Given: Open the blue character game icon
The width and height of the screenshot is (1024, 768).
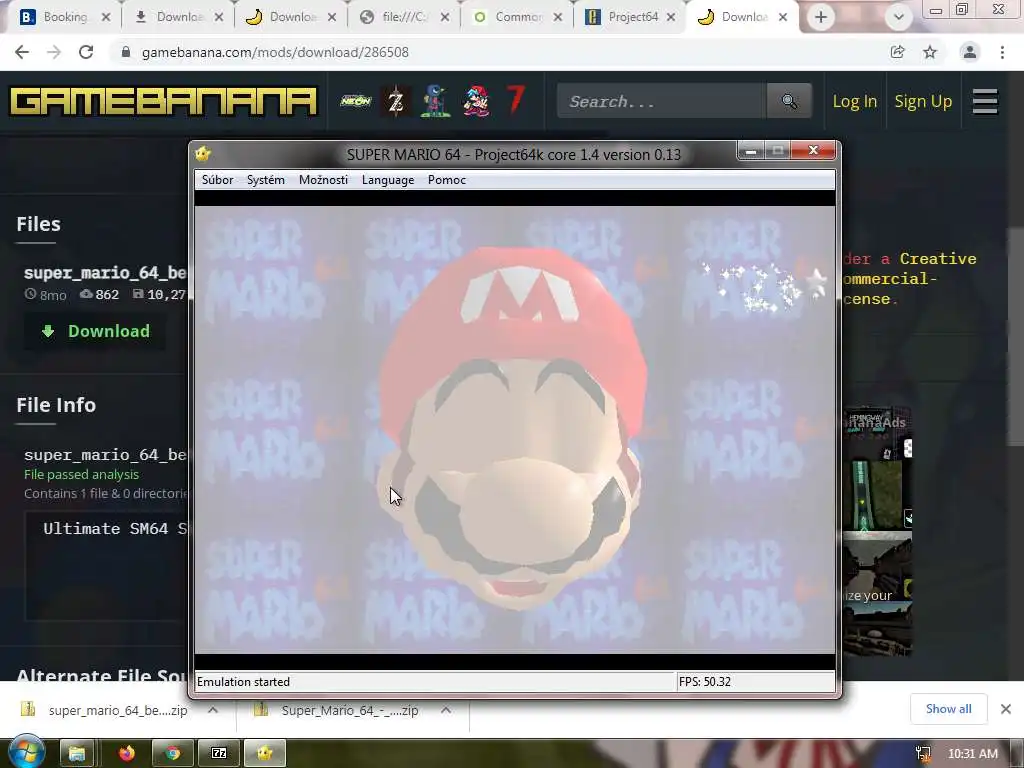Looking at the screenshot, I should point(435,101).
